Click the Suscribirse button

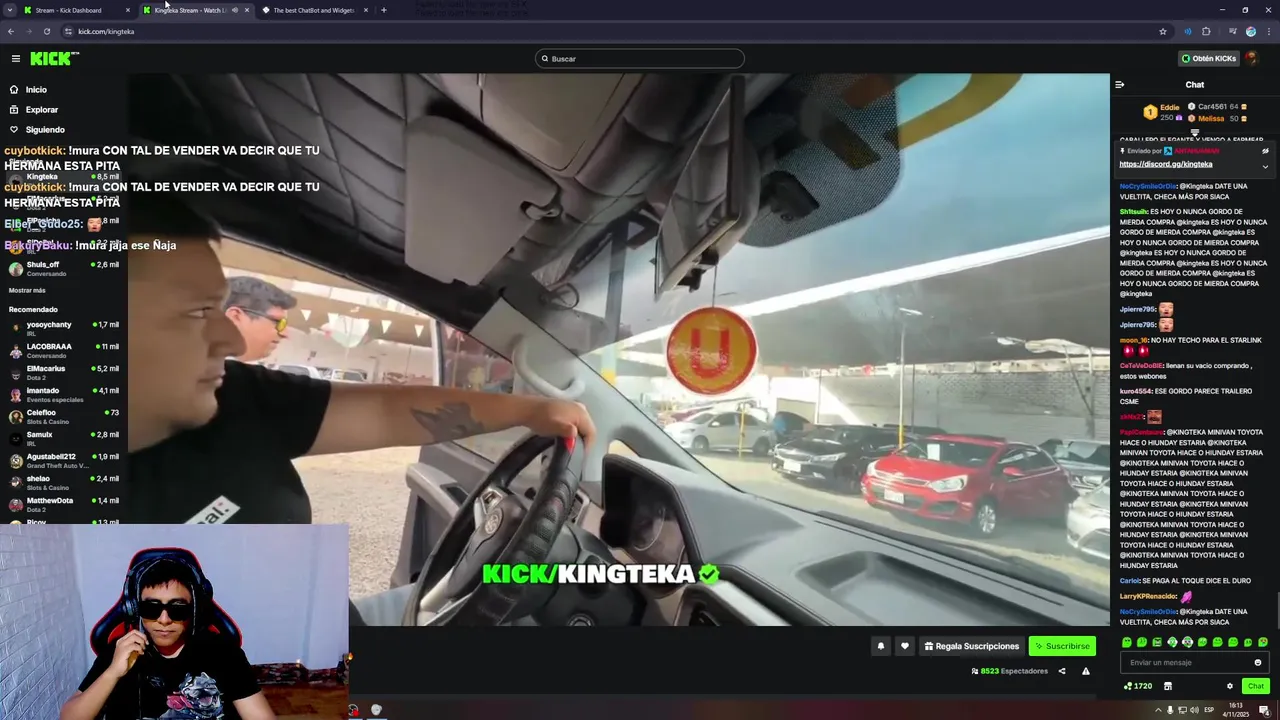click(1062, 646)
